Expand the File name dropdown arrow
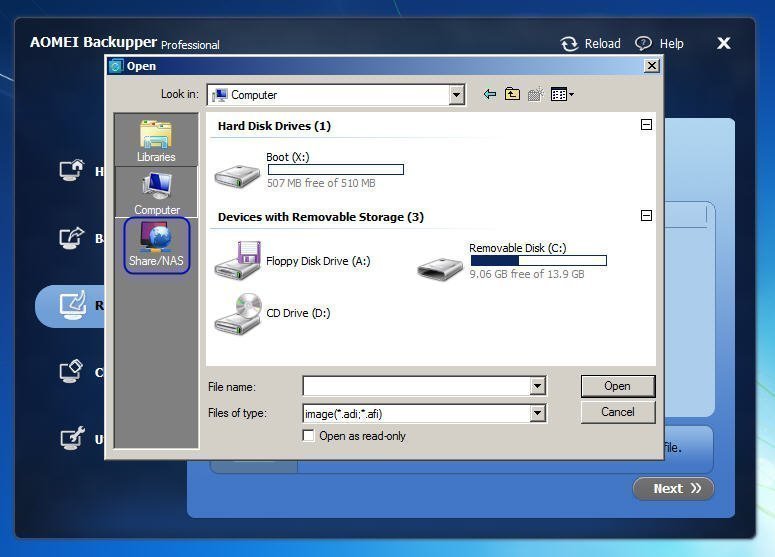Image resolution: width=775 pixels, height=557 pixels. pos(538,386)
